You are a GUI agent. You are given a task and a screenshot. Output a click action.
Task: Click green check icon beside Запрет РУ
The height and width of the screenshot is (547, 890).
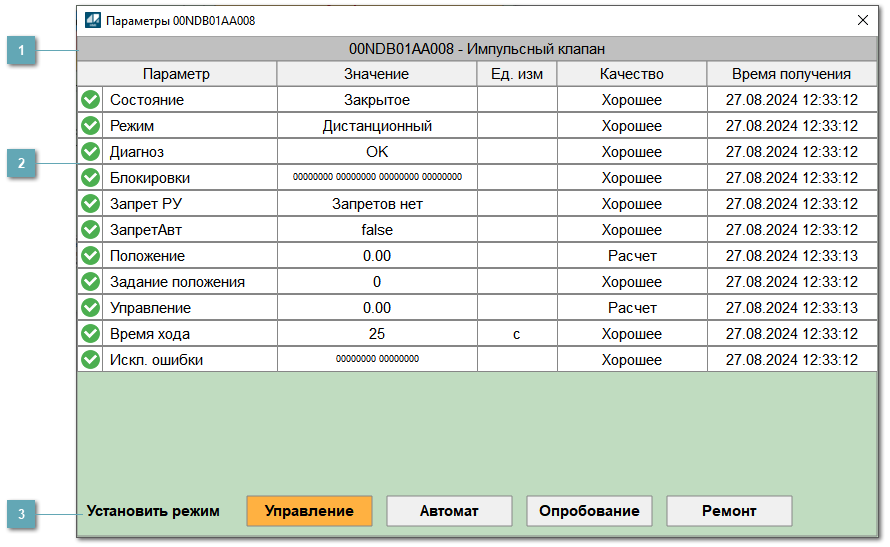tap(90, 204)
